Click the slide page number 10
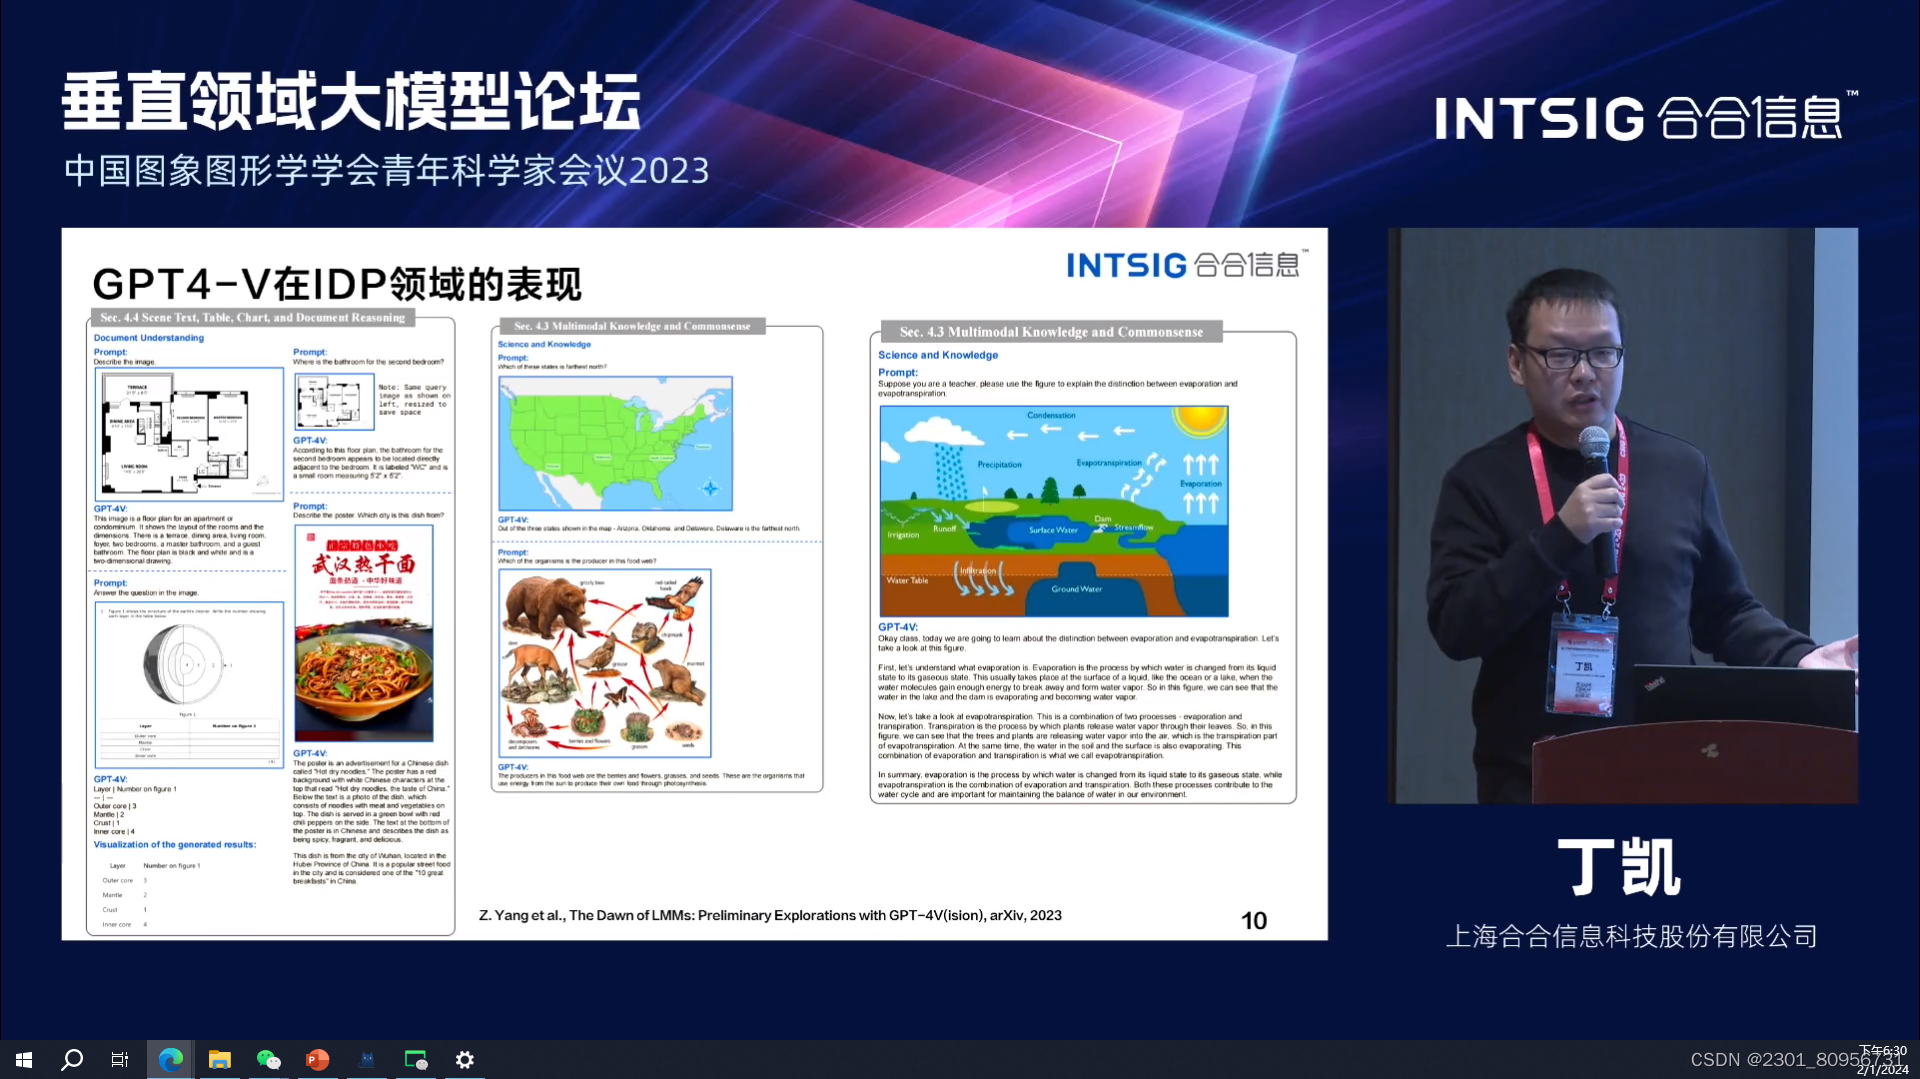1920x1079 pixels. pos(1254,920)
